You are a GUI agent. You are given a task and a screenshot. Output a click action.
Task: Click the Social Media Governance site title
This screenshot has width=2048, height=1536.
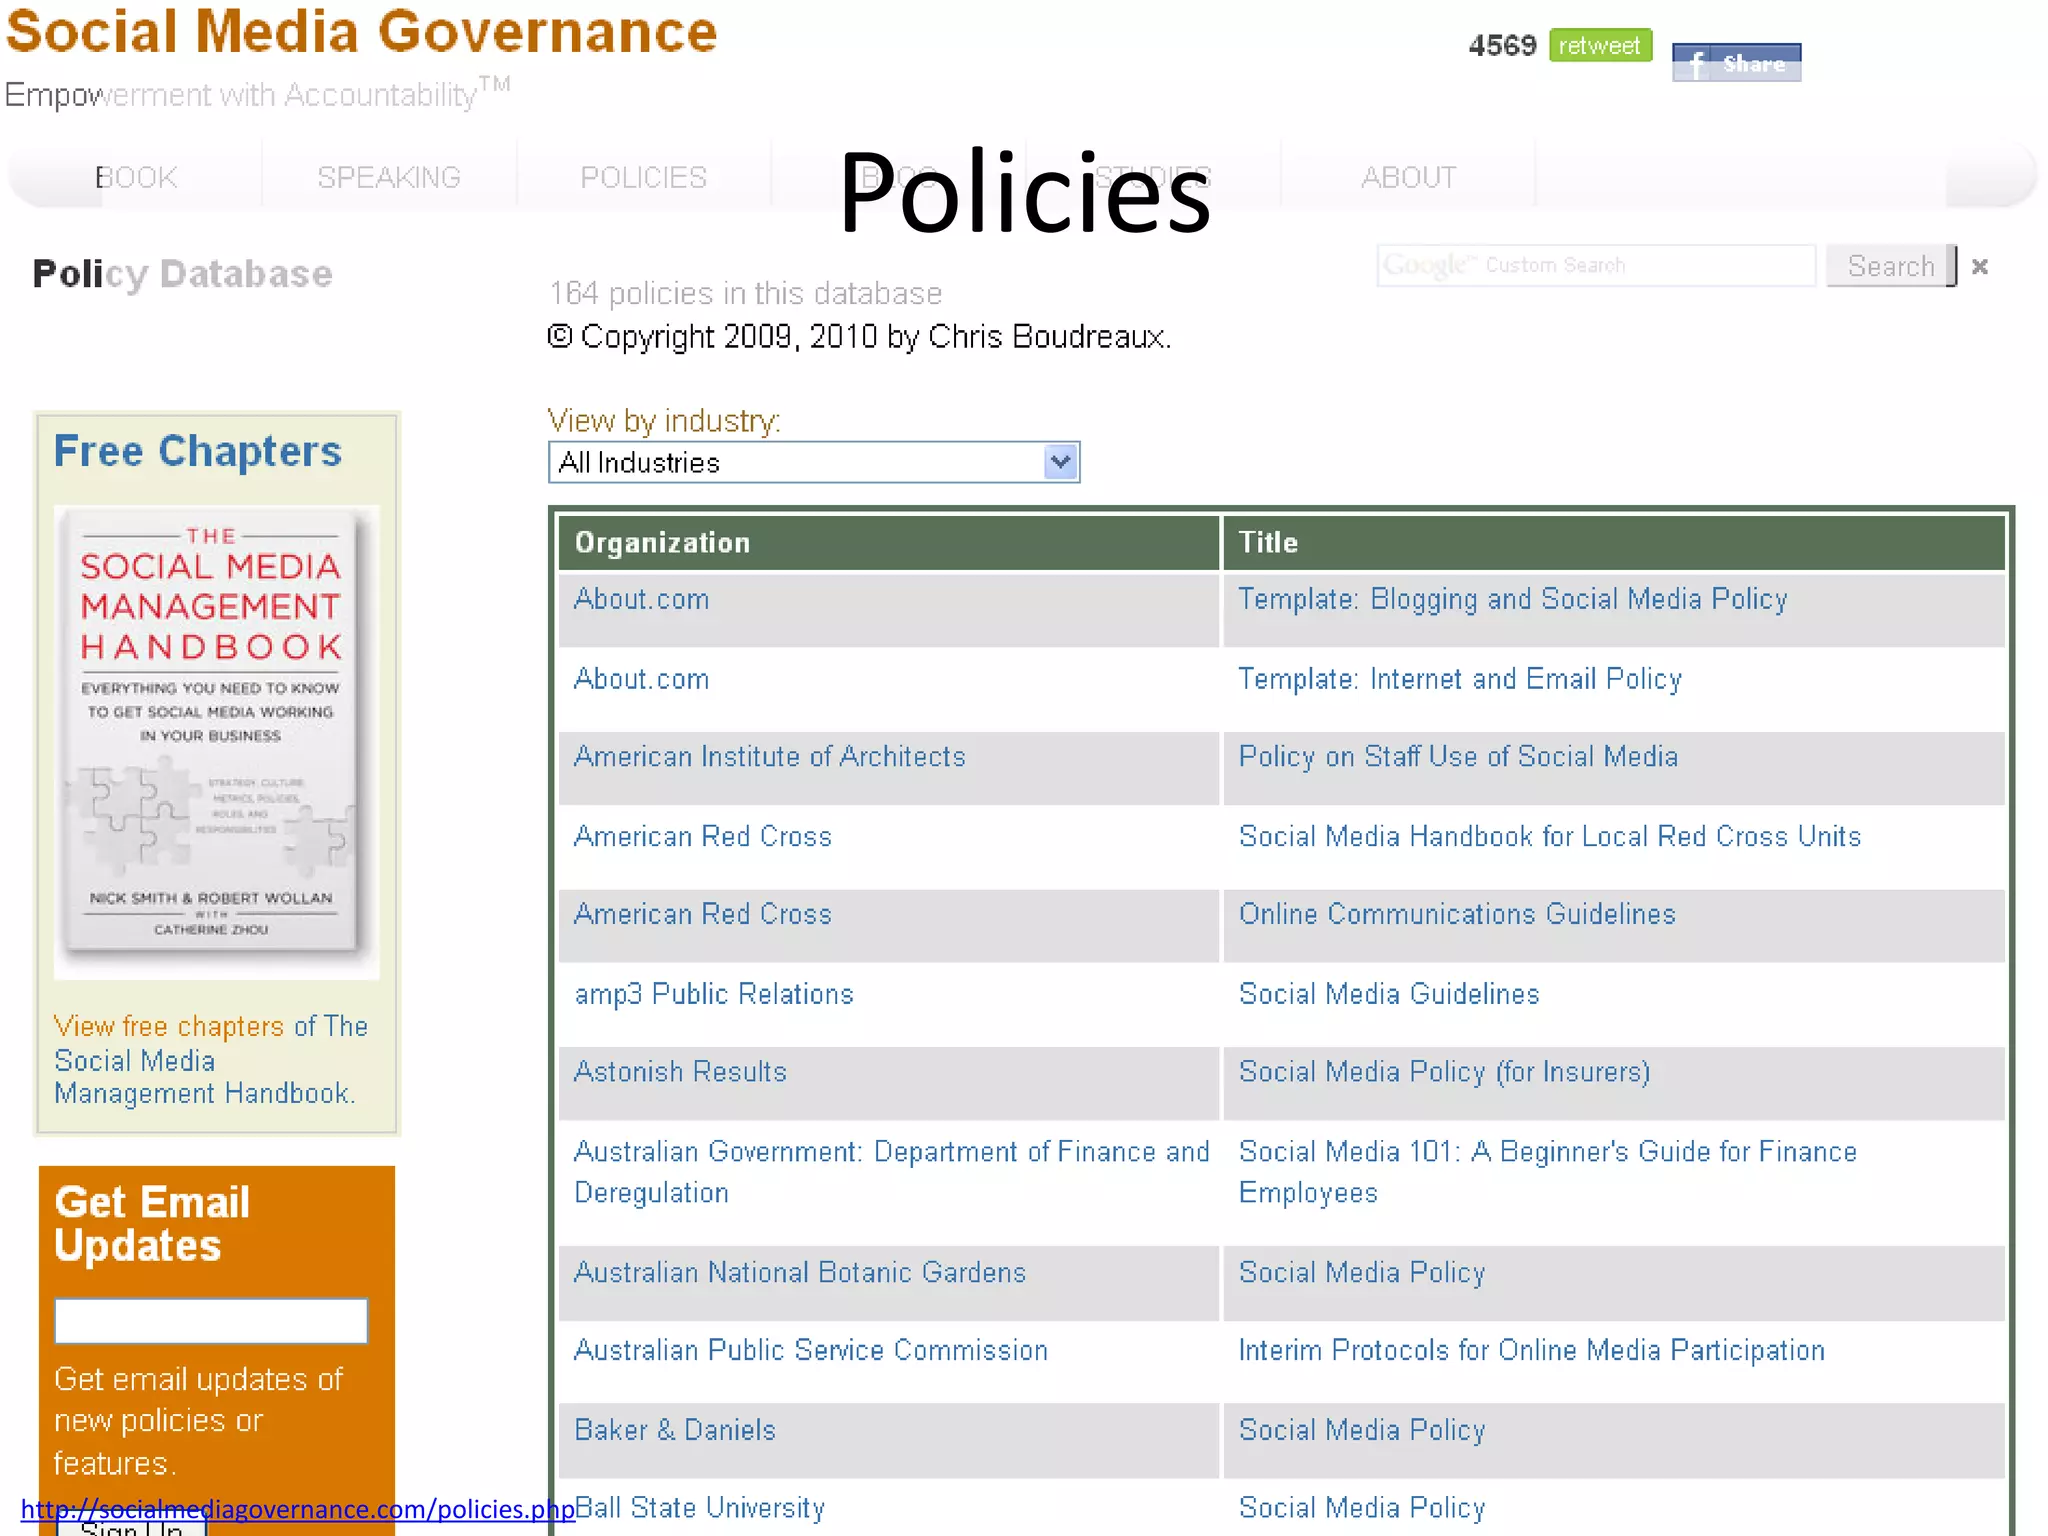tap(361, 31)
